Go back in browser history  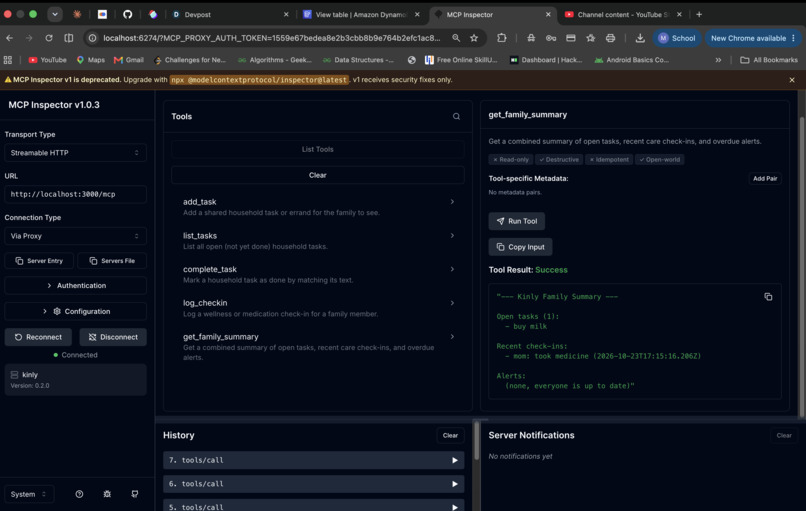10,38
